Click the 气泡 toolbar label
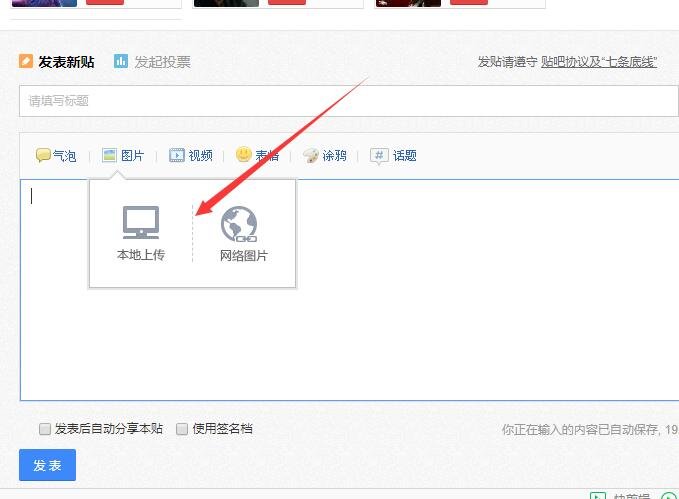 (x=65, y=156)
